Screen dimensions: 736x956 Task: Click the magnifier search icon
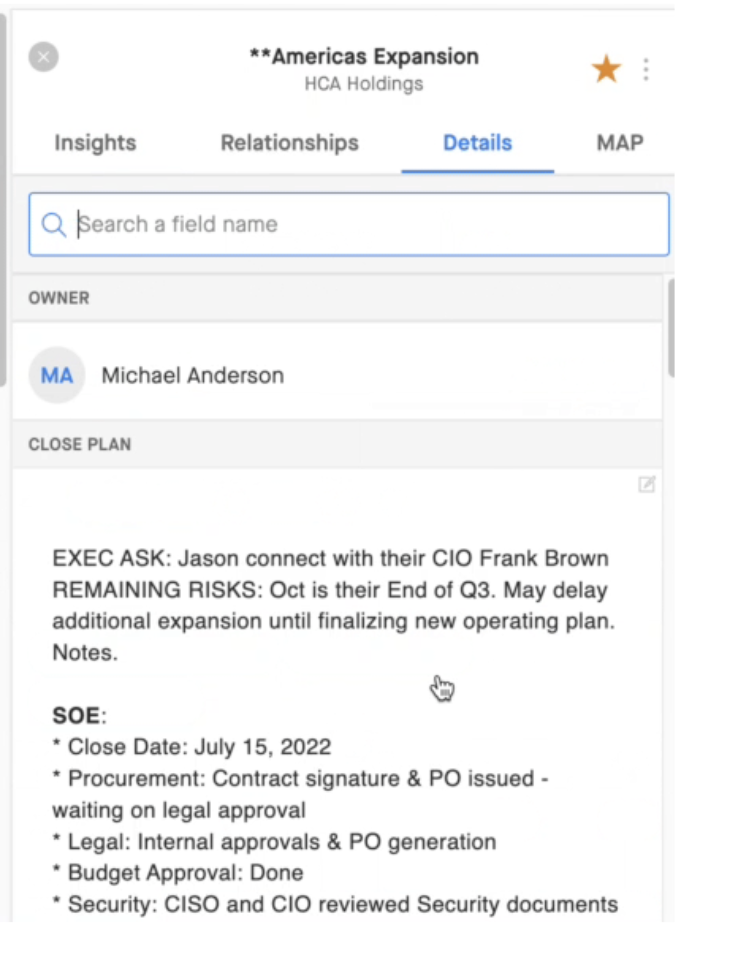(x=54, y=224)
